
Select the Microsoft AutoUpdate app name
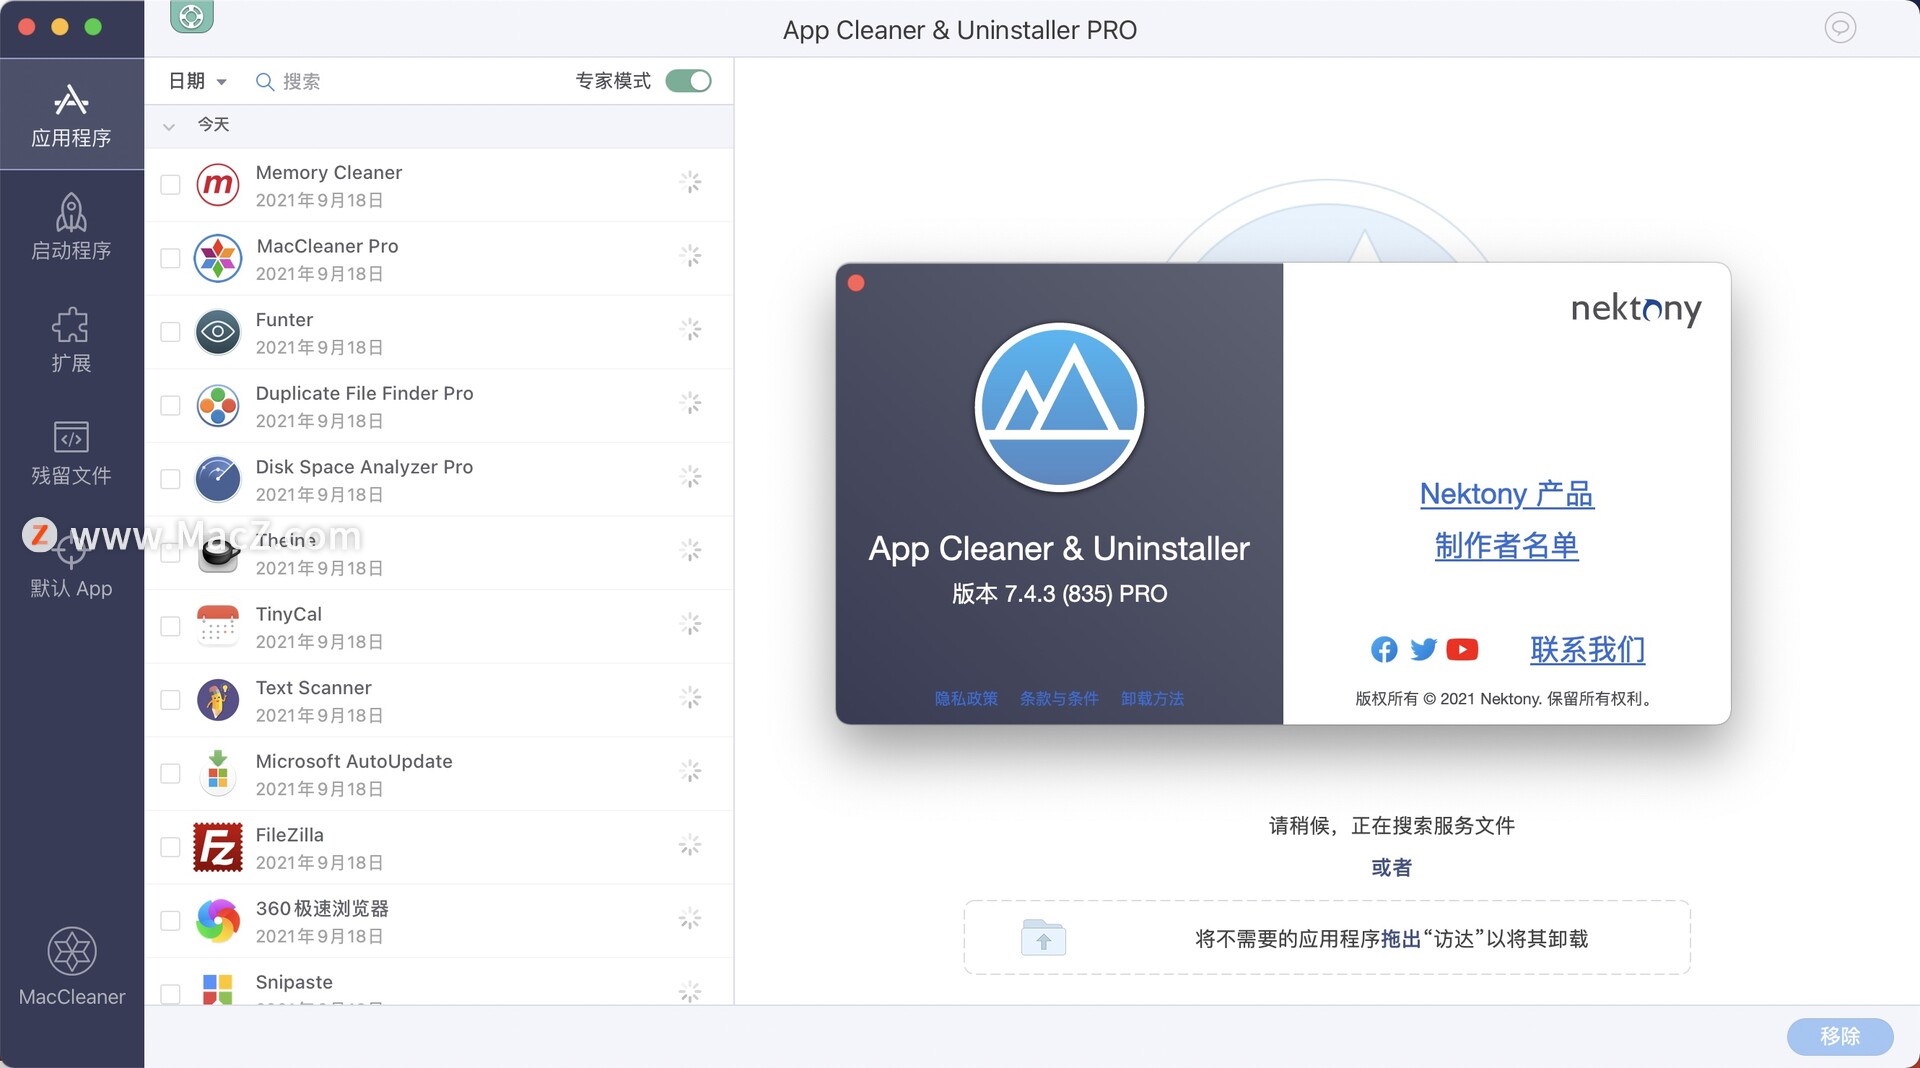pyautogui.click(x=354, y=761)
